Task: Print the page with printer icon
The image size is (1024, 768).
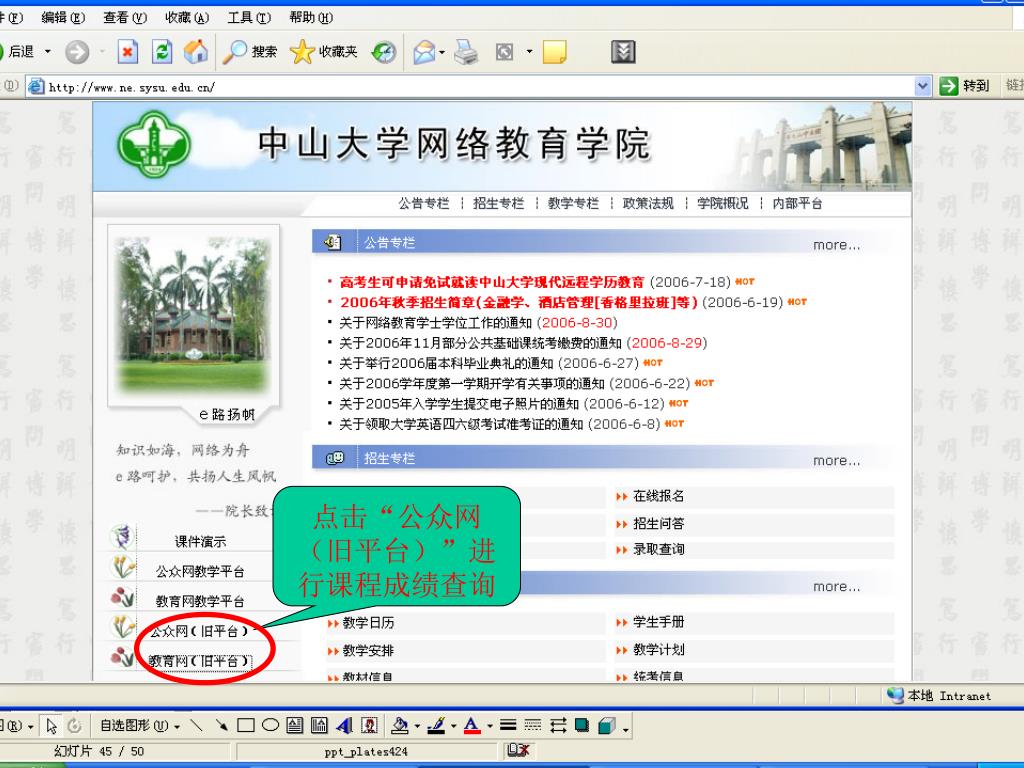Action: click(x=466, y=52)
